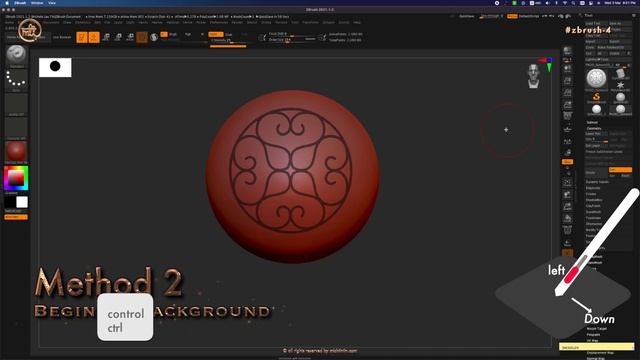Click the BPR render icon
The width and height of the screenshot is (640, 360).
pos(567,51)
